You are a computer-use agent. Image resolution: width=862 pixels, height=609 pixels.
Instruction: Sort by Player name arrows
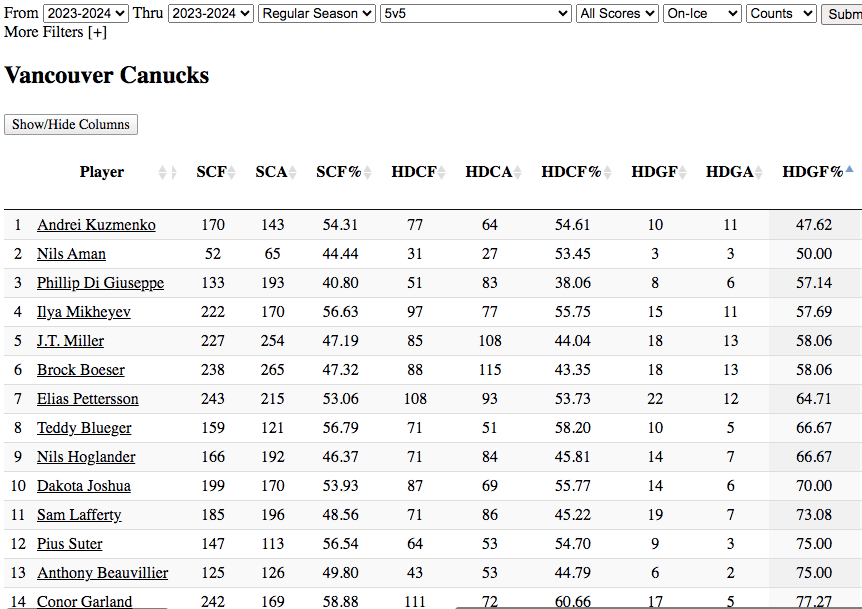click(x=167, y=173)
